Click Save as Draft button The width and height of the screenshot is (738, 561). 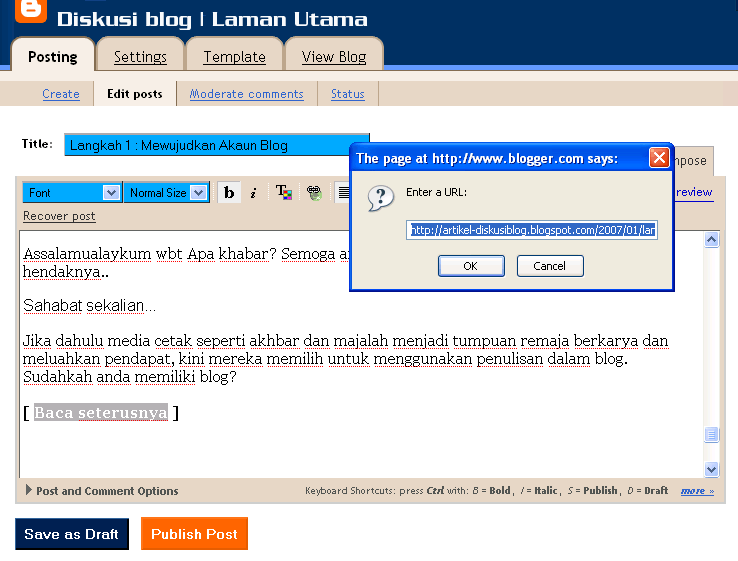coord(72,534)
